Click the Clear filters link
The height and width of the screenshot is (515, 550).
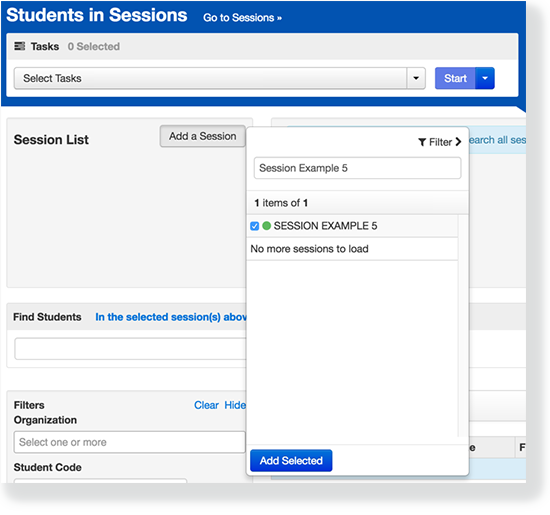point(206,405)
